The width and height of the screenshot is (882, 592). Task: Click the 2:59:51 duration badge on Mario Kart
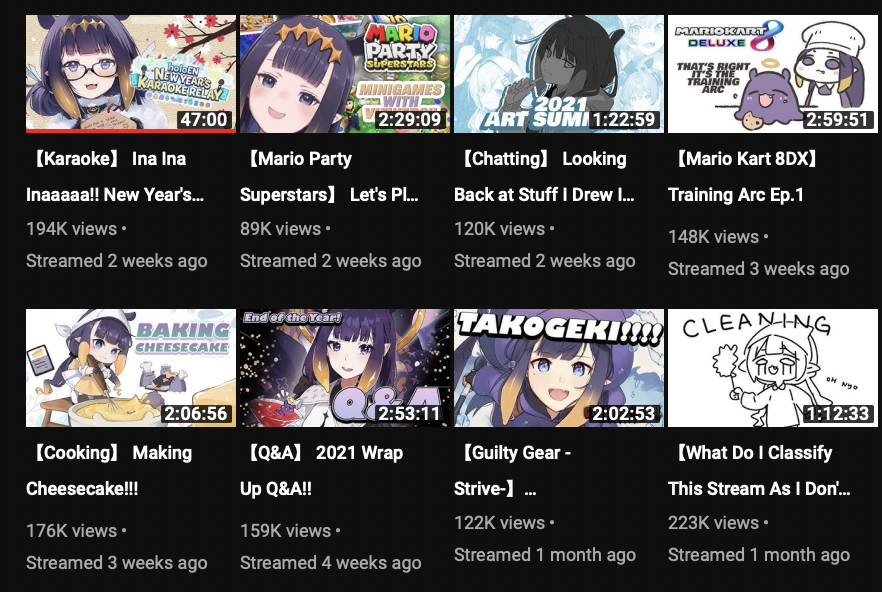[x=837, y=120]
